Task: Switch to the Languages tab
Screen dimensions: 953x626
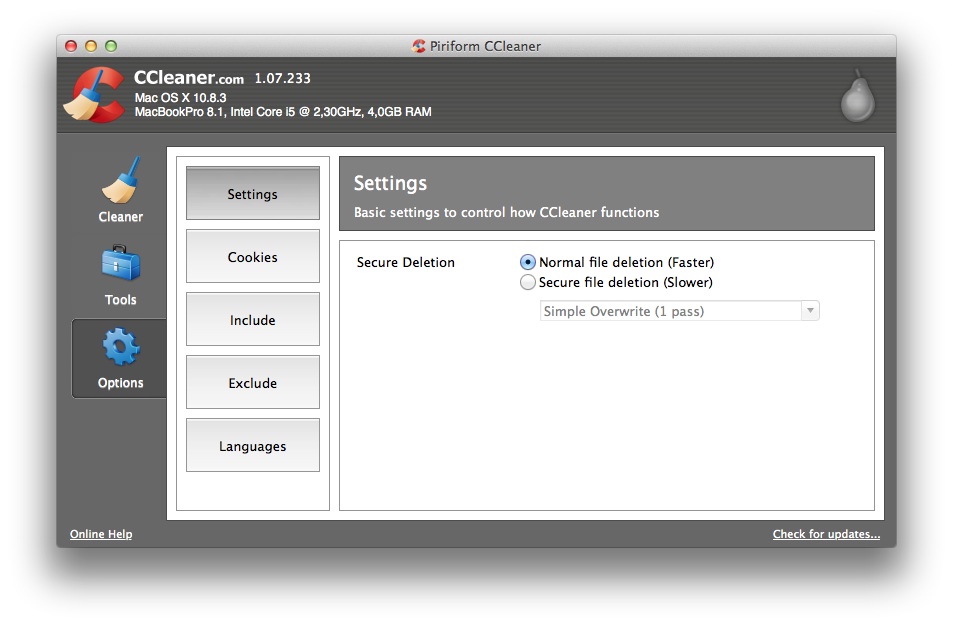Action: pos(252,445)
